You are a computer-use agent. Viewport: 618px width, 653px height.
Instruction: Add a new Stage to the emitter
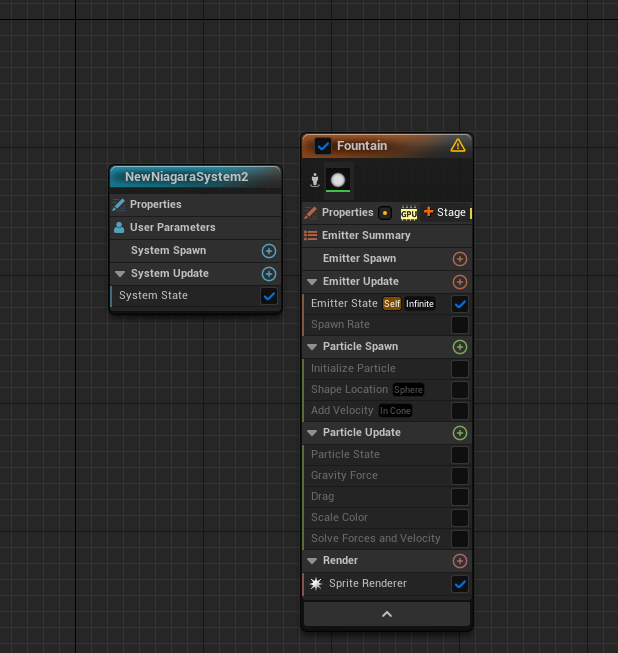[444, 212]
